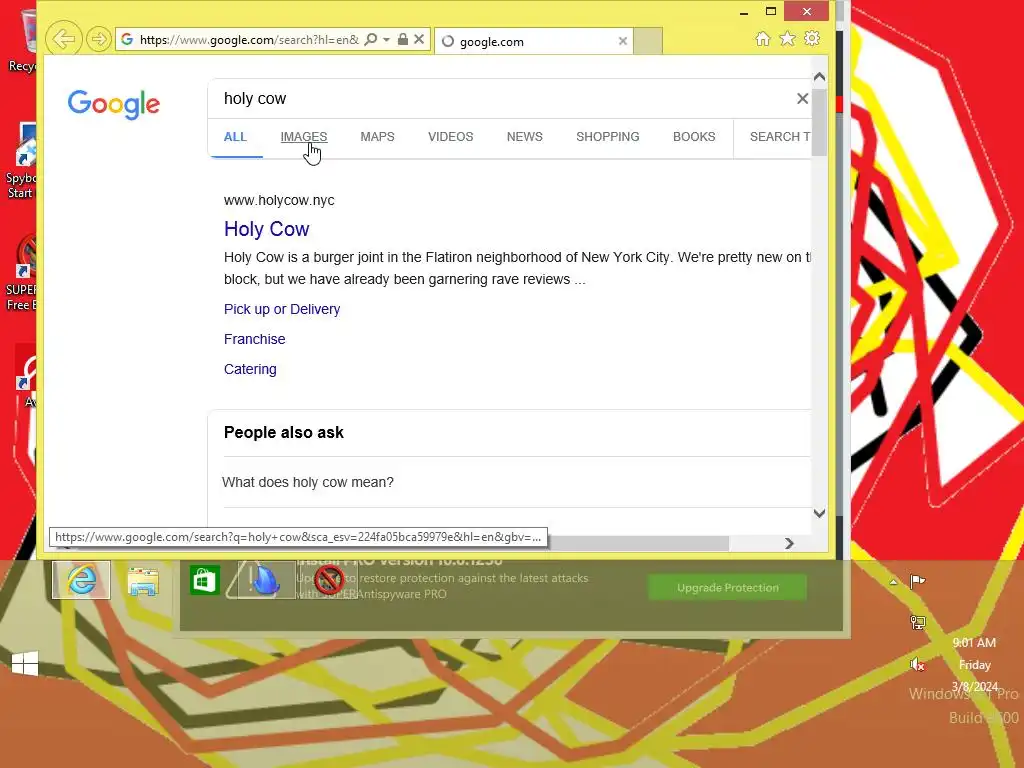
Task: Click the www.holycow.nyc URL text
Action: pyautogui.click(x=279, y=200)
